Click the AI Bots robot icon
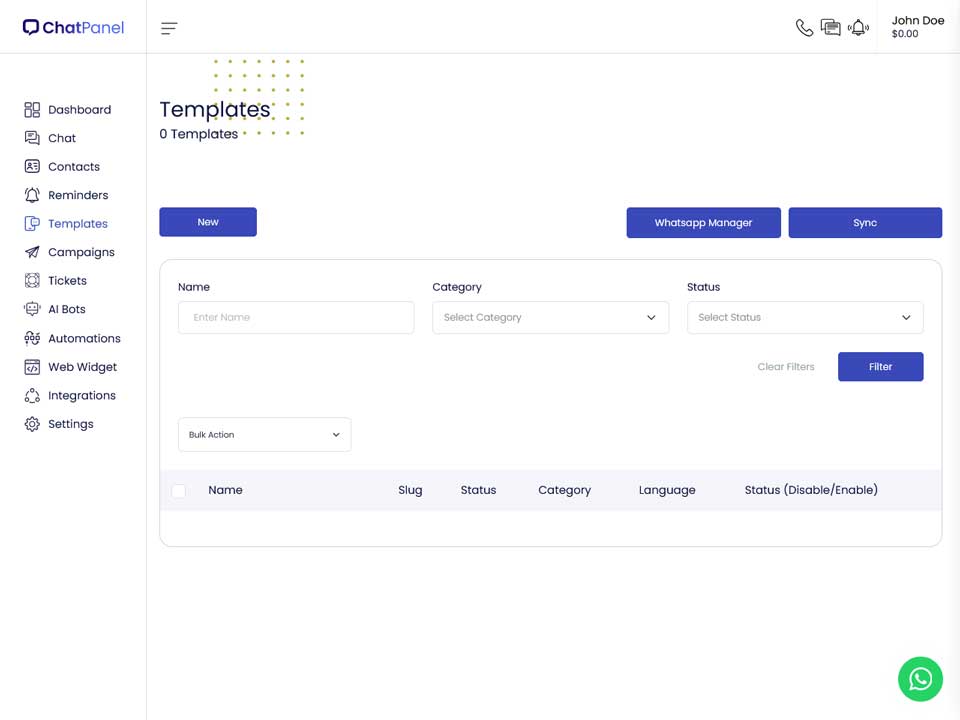 pyautogui.click(x=32, y=309)
